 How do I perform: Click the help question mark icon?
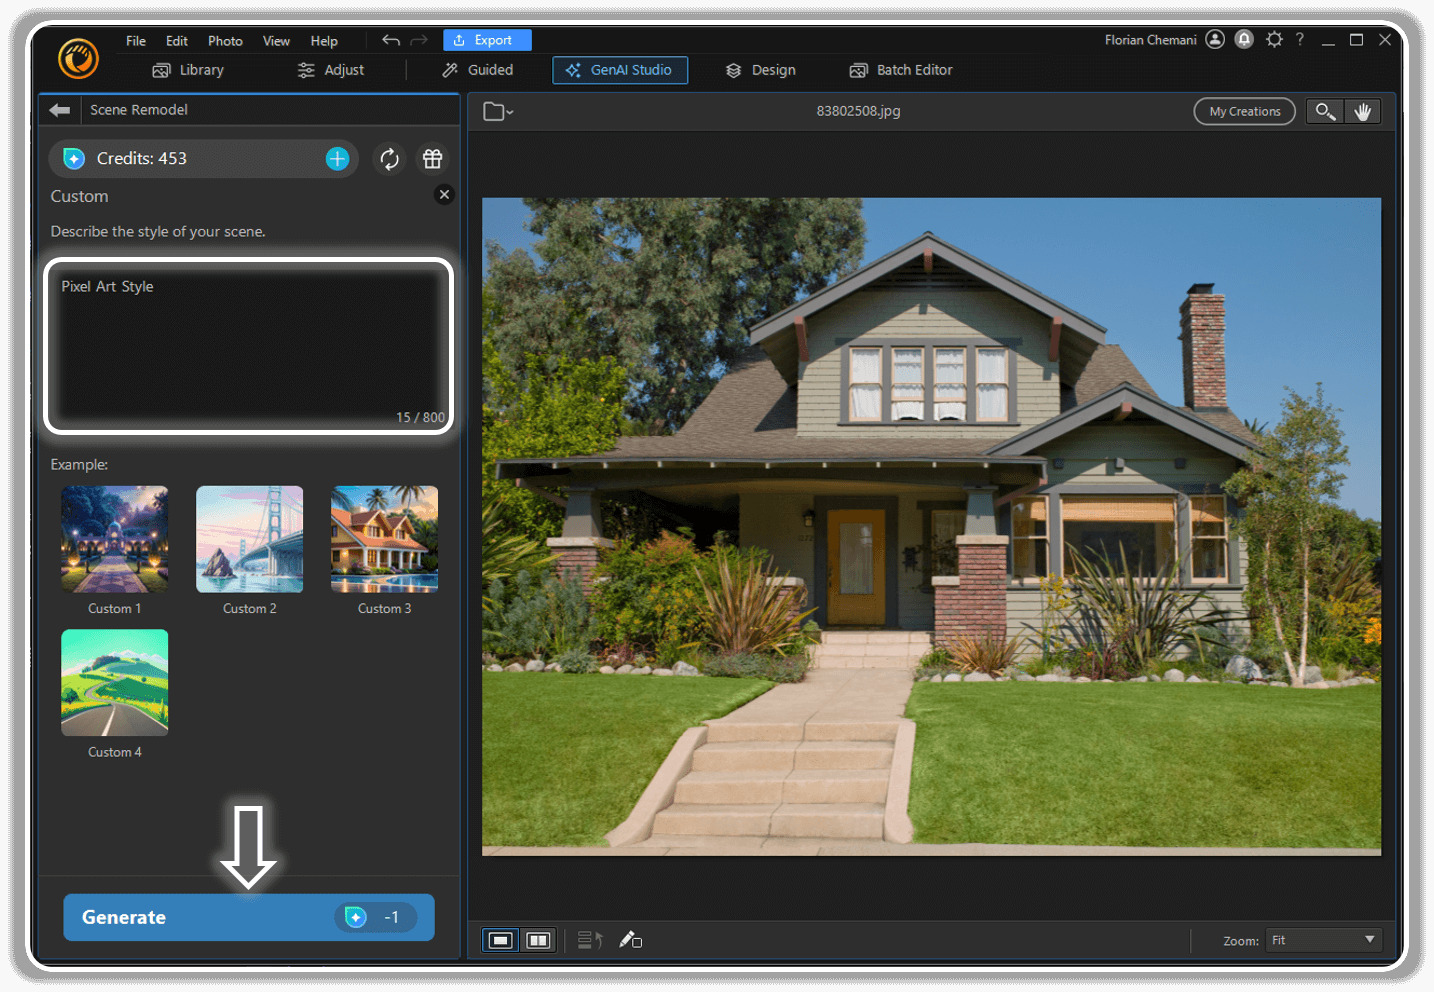1300,40
